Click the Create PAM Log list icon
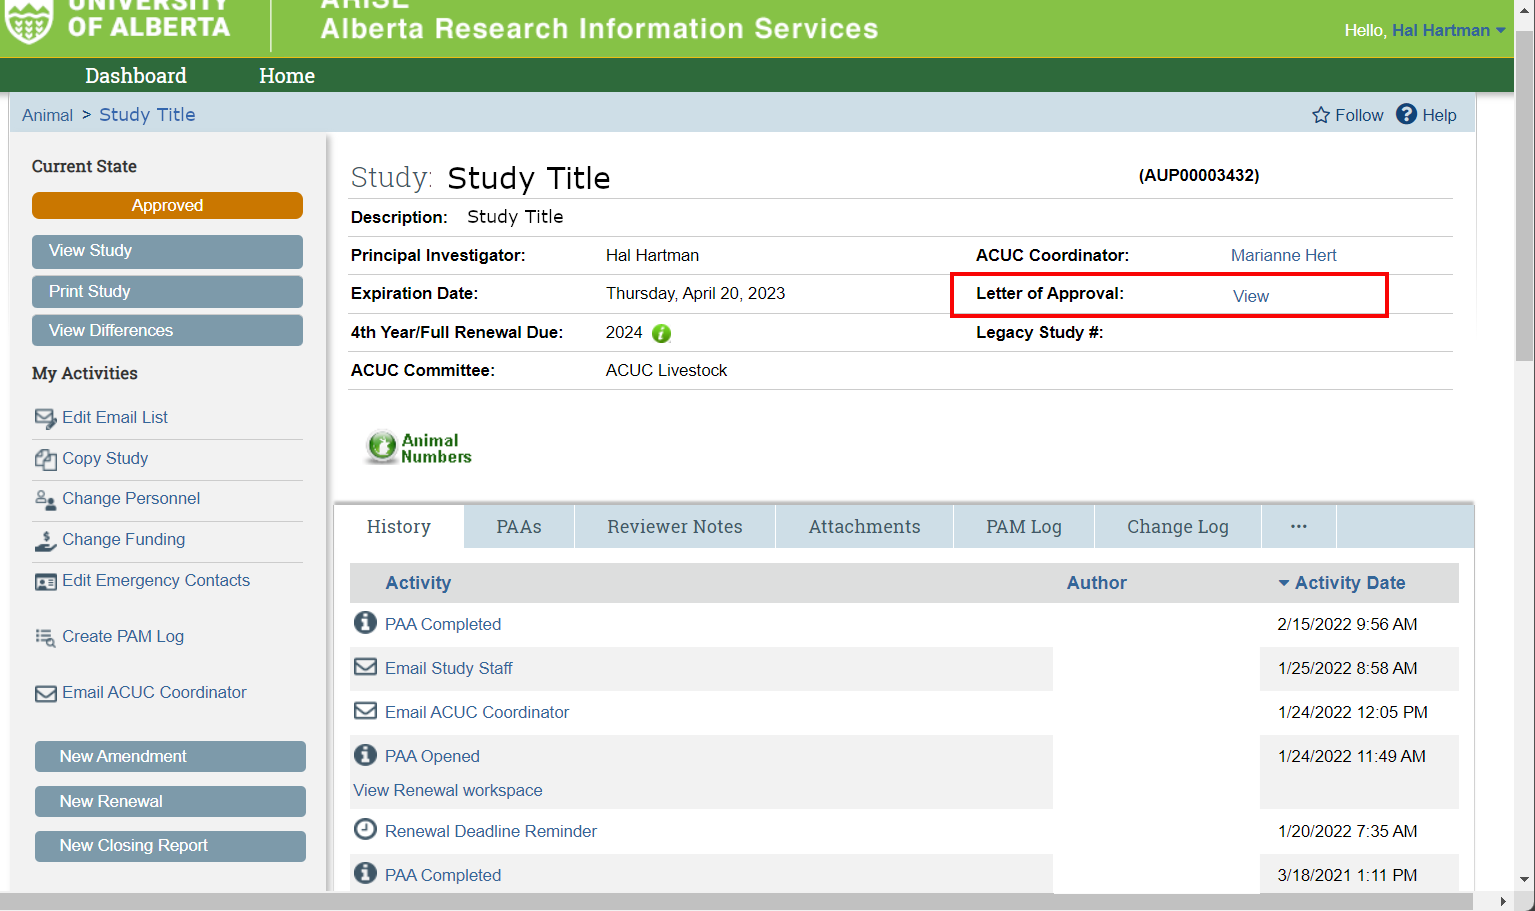This screenshot has height=911, width=1535. (45, 637)
